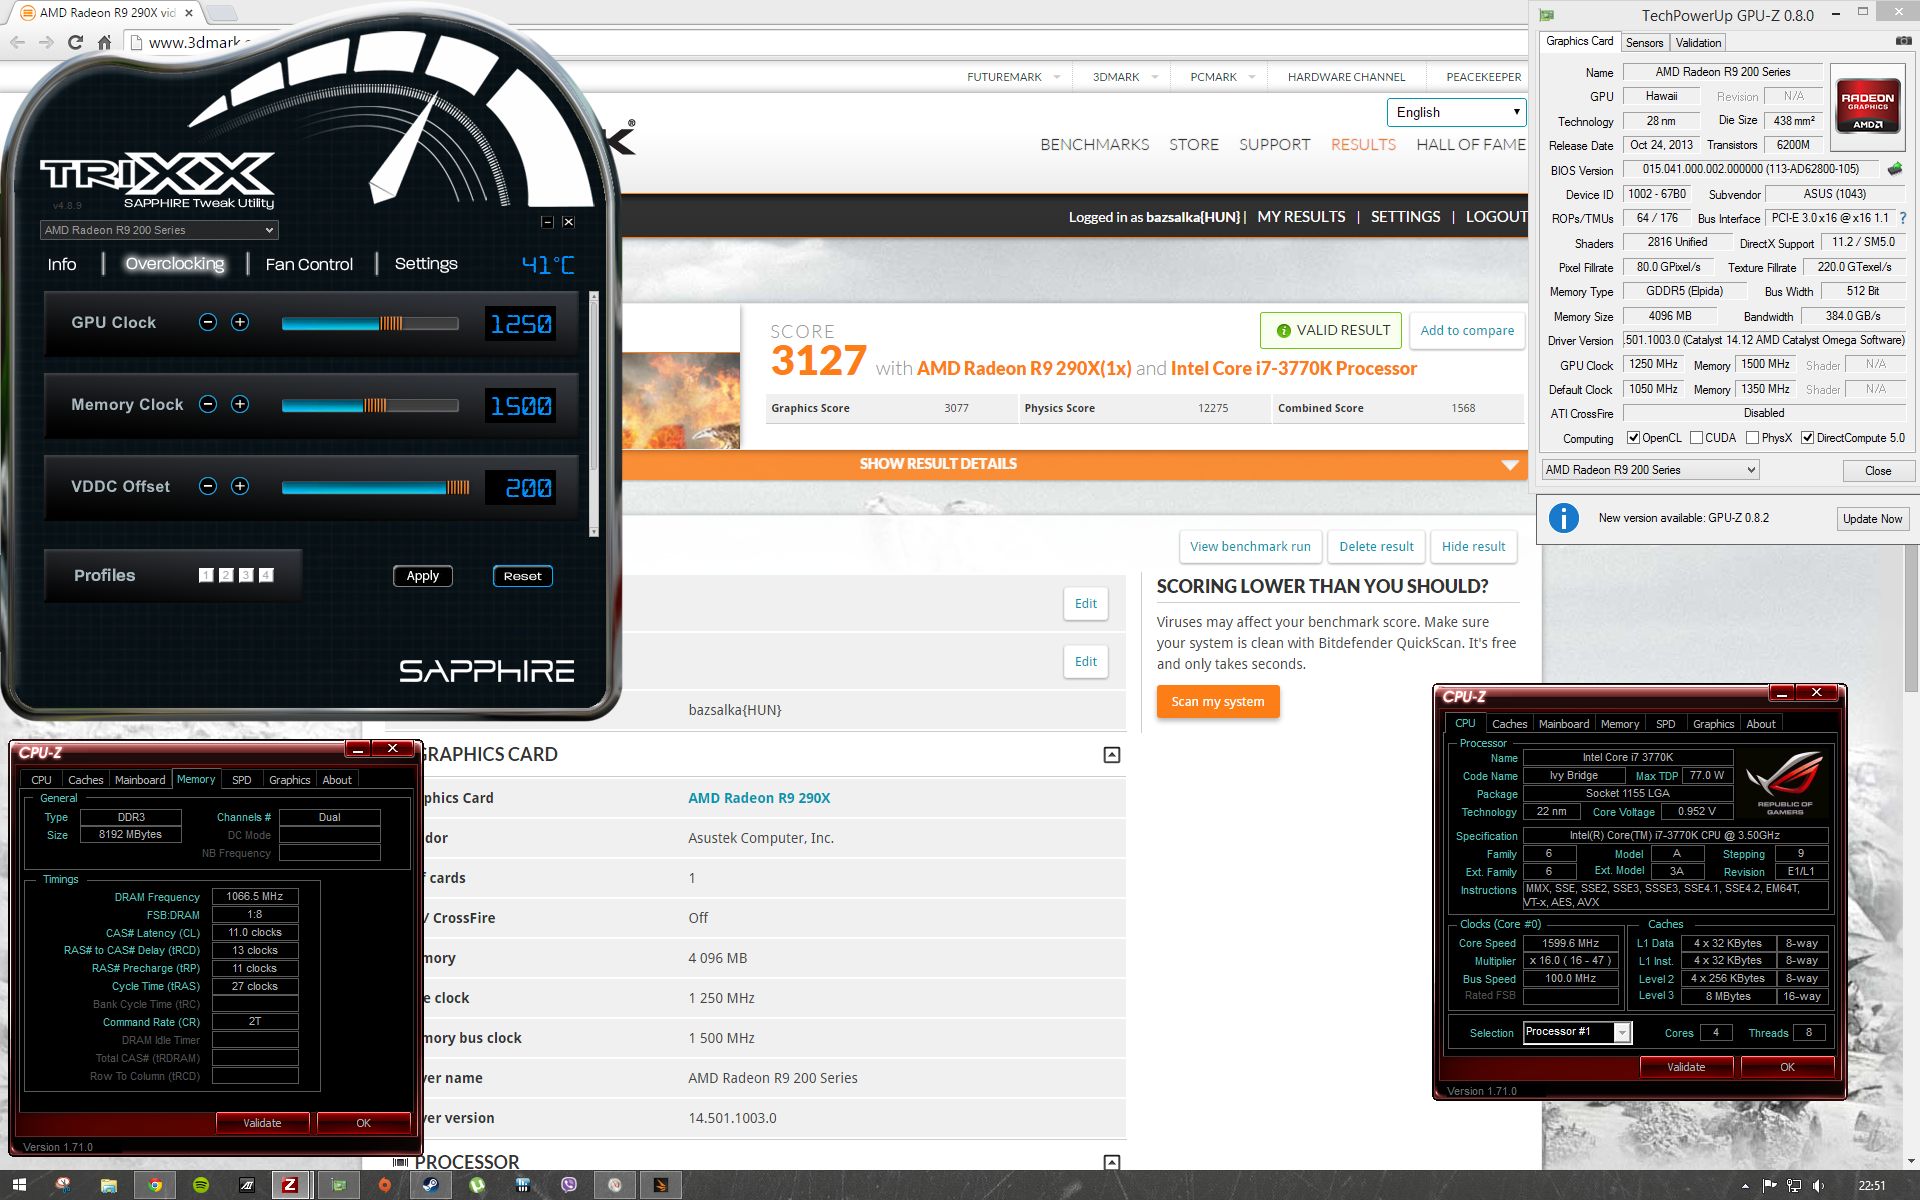The height and width of the screenshot is (1200, 1920).
Task: Open Viber from the taskbar
Action: click(569, 1185)
